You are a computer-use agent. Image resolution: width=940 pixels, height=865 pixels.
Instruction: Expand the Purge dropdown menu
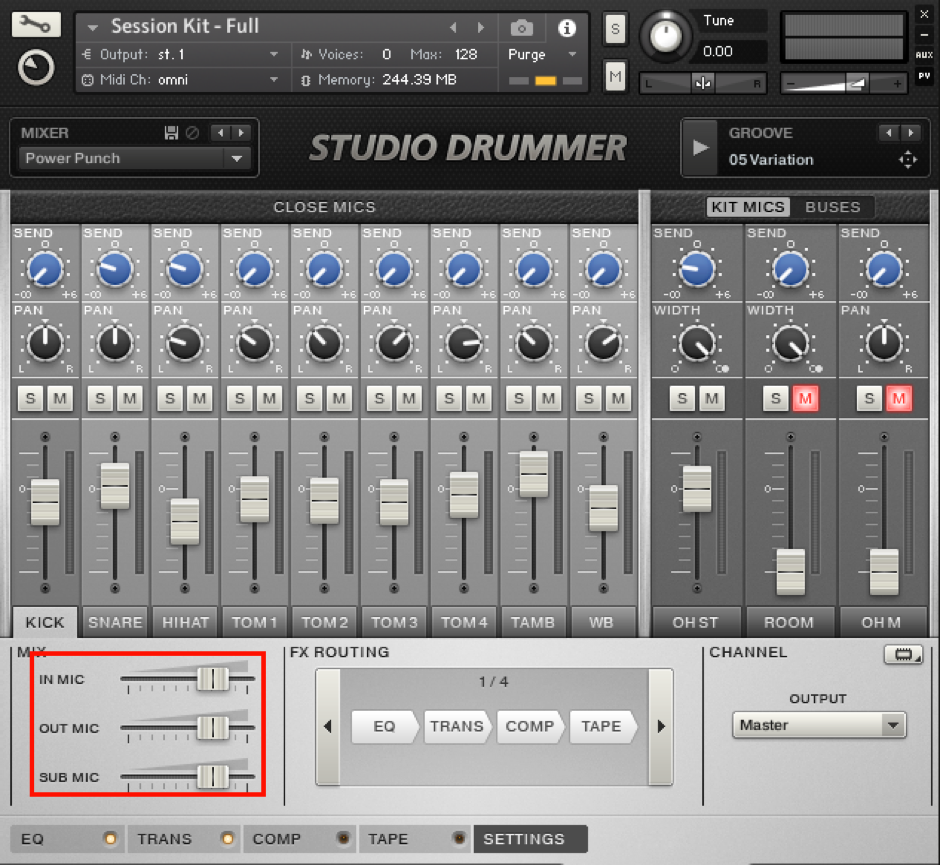pos(543,55)
